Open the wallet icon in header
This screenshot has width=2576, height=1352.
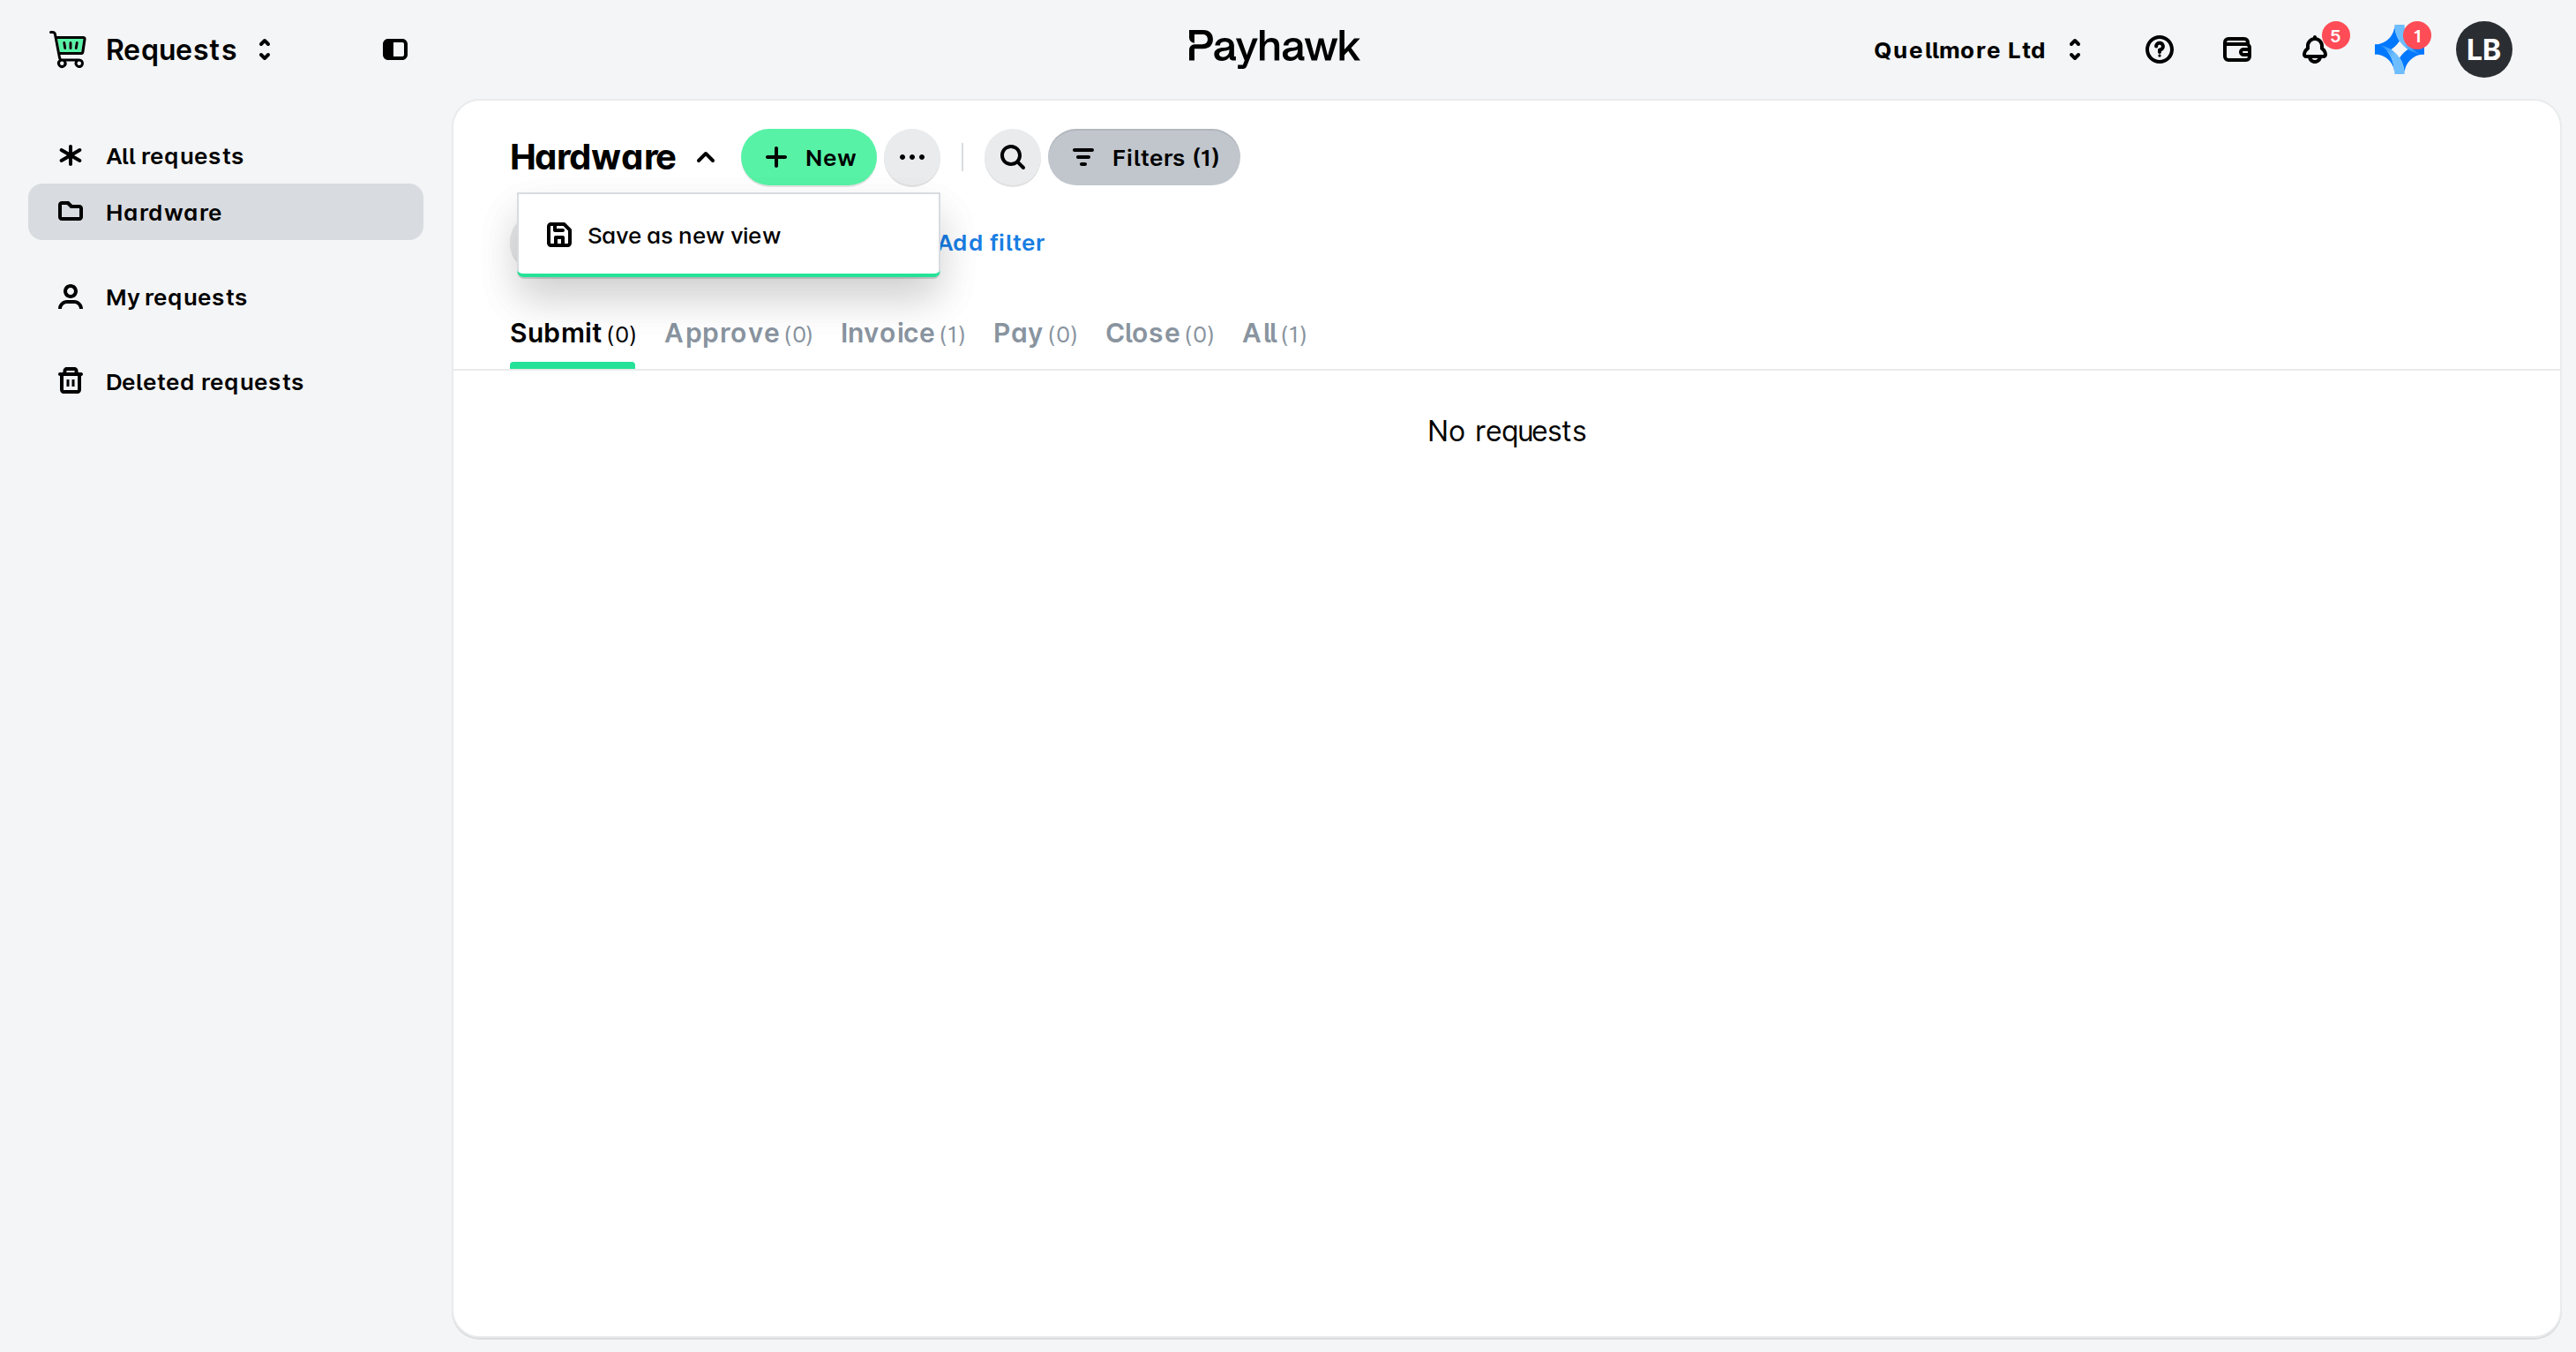[x=2236, y=49]
